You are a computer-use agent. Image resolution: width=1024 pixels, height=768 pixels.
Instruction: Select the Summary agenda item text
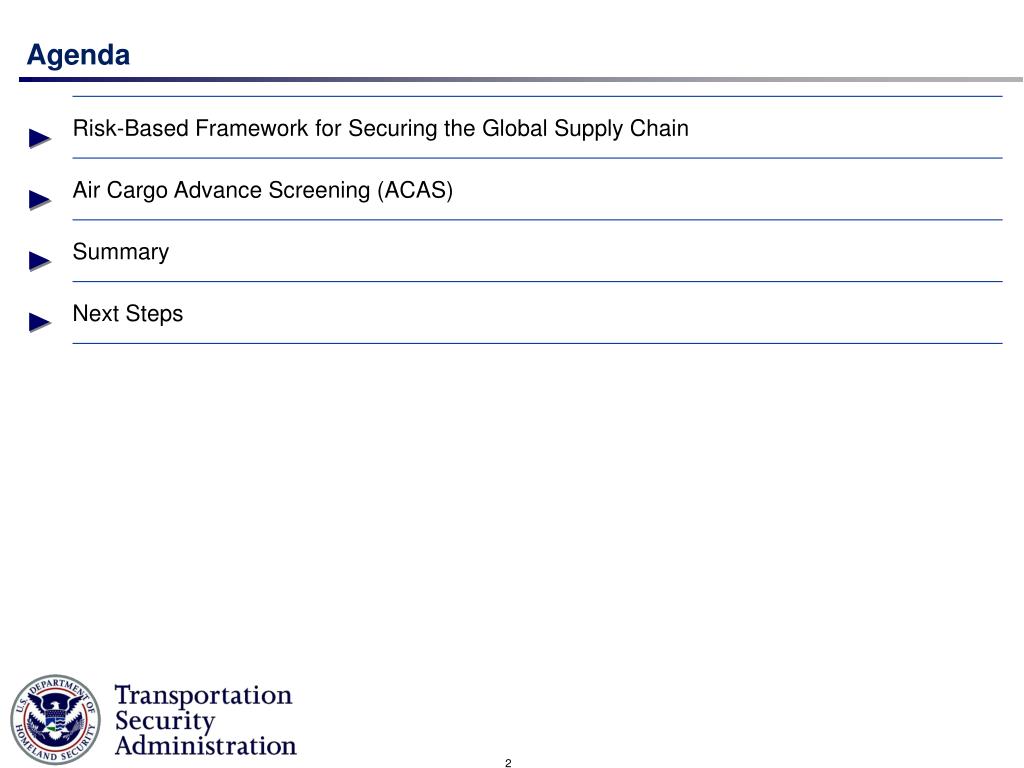point(121,252)
